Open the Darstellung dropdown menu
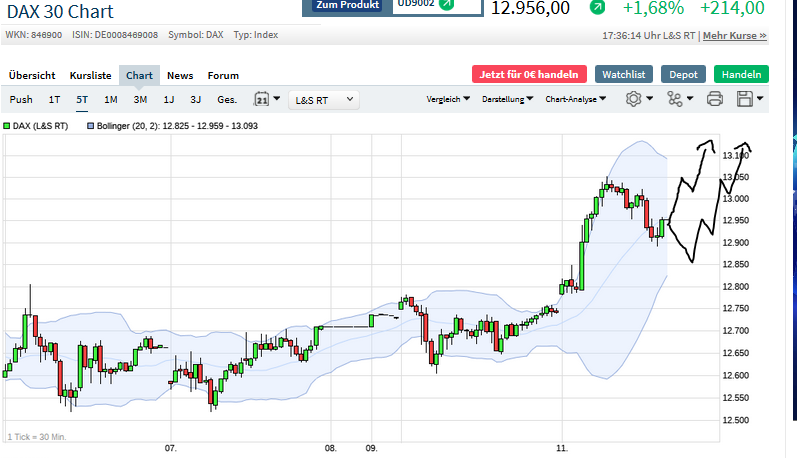 (507, 99)
